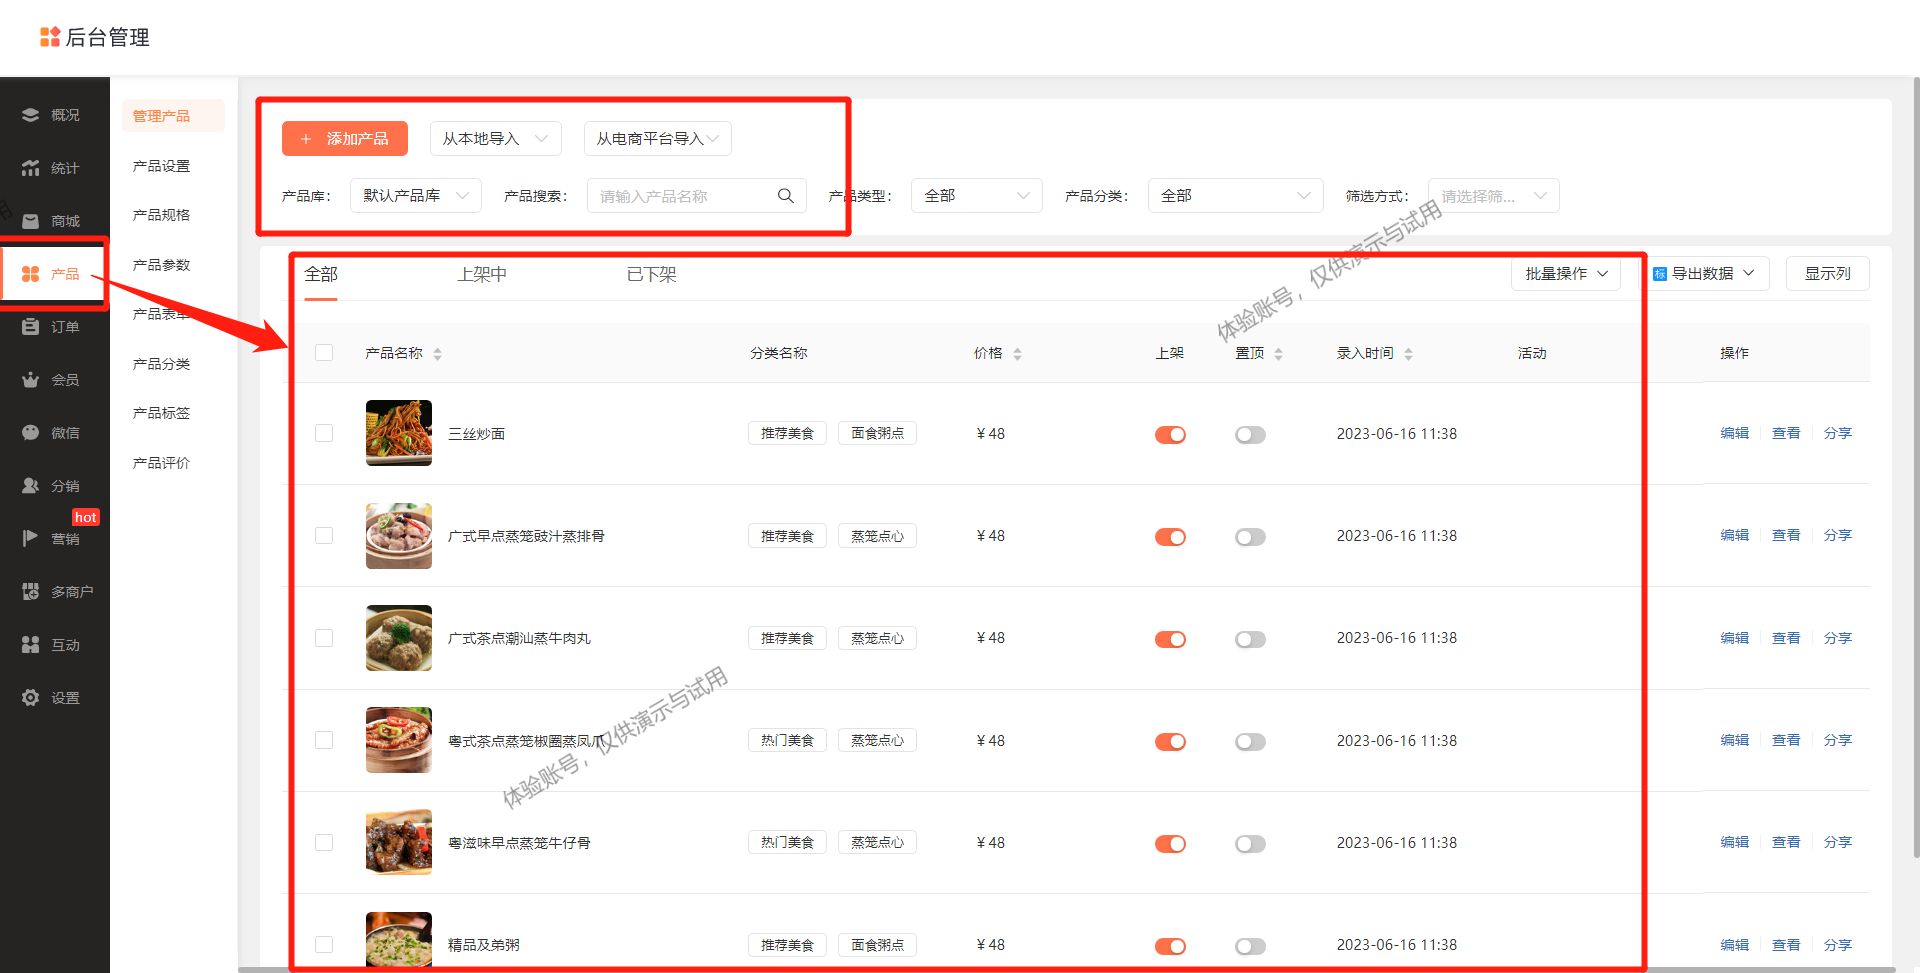Screen dimensions: 1920x973
Task: Click the 显示列 button
Action: 1827,274
